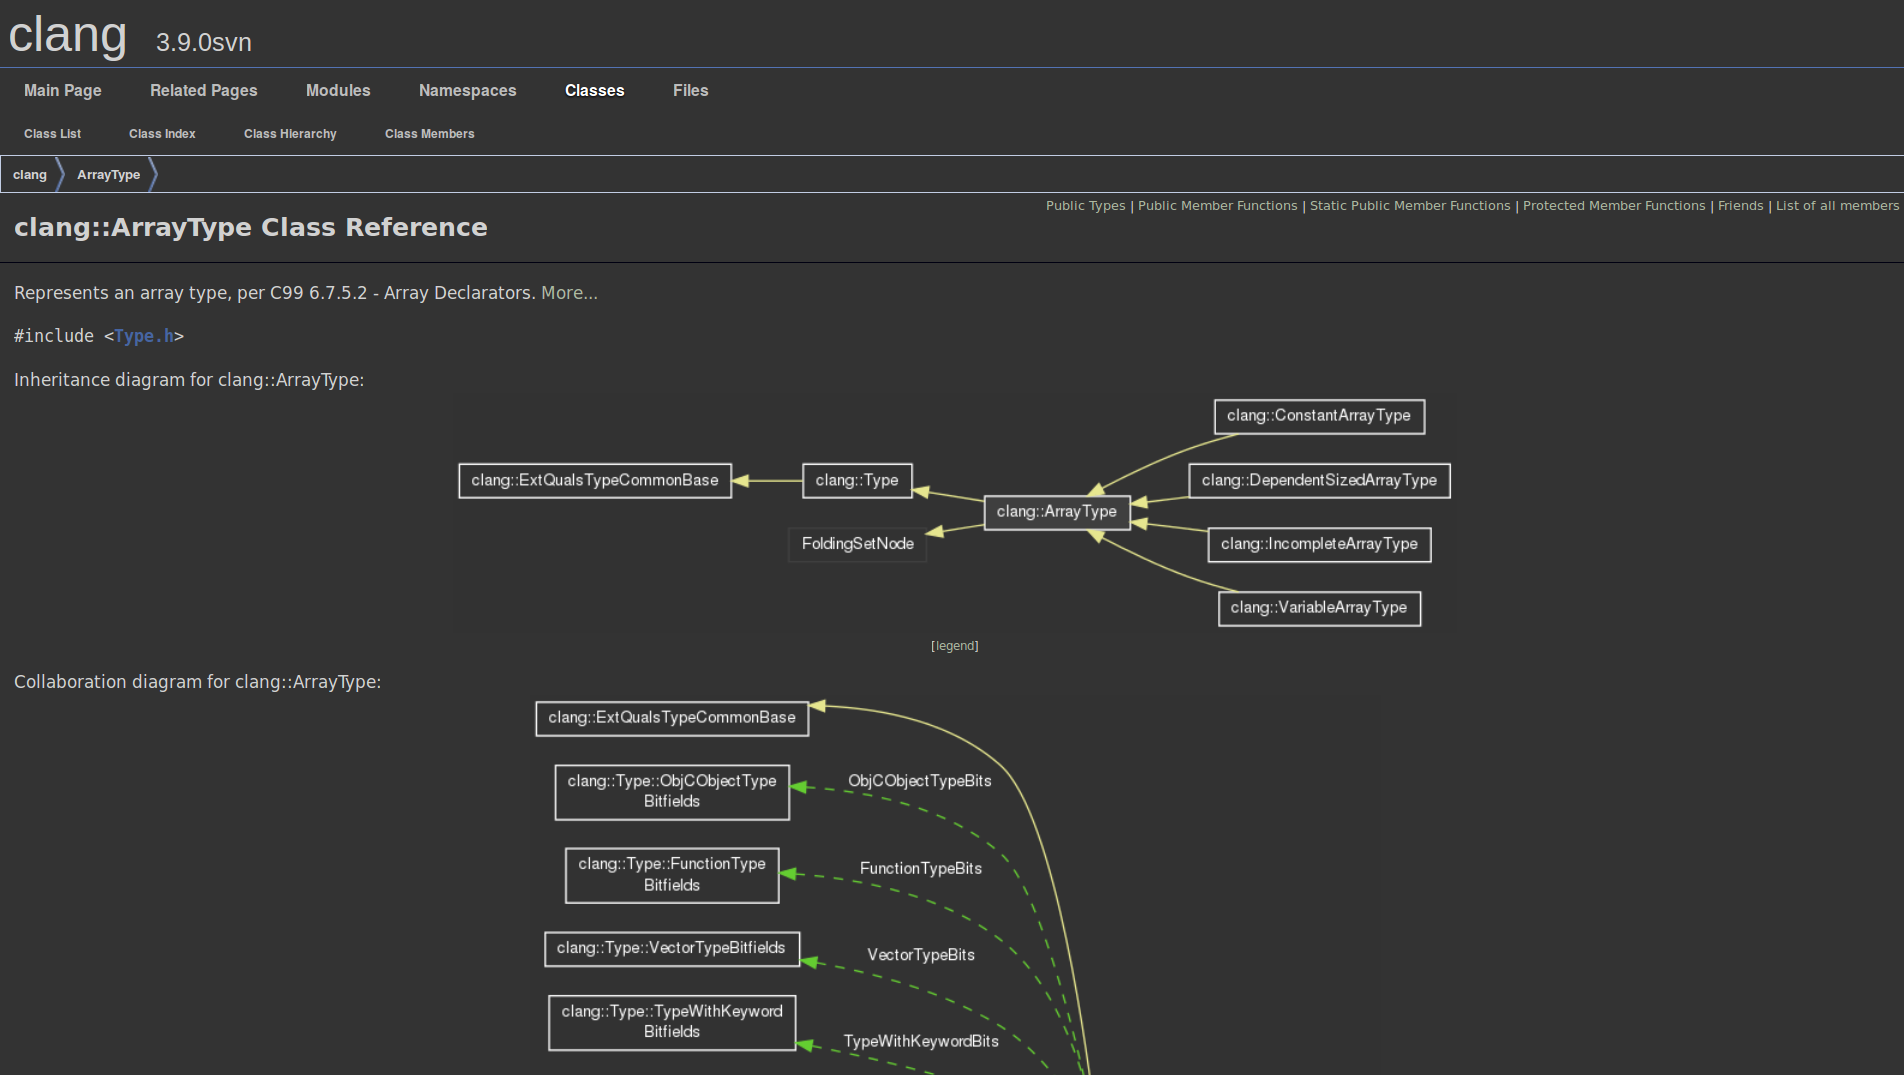Open the Files tab
This screenshot has height=1075, width=1904.
[690, 90]
